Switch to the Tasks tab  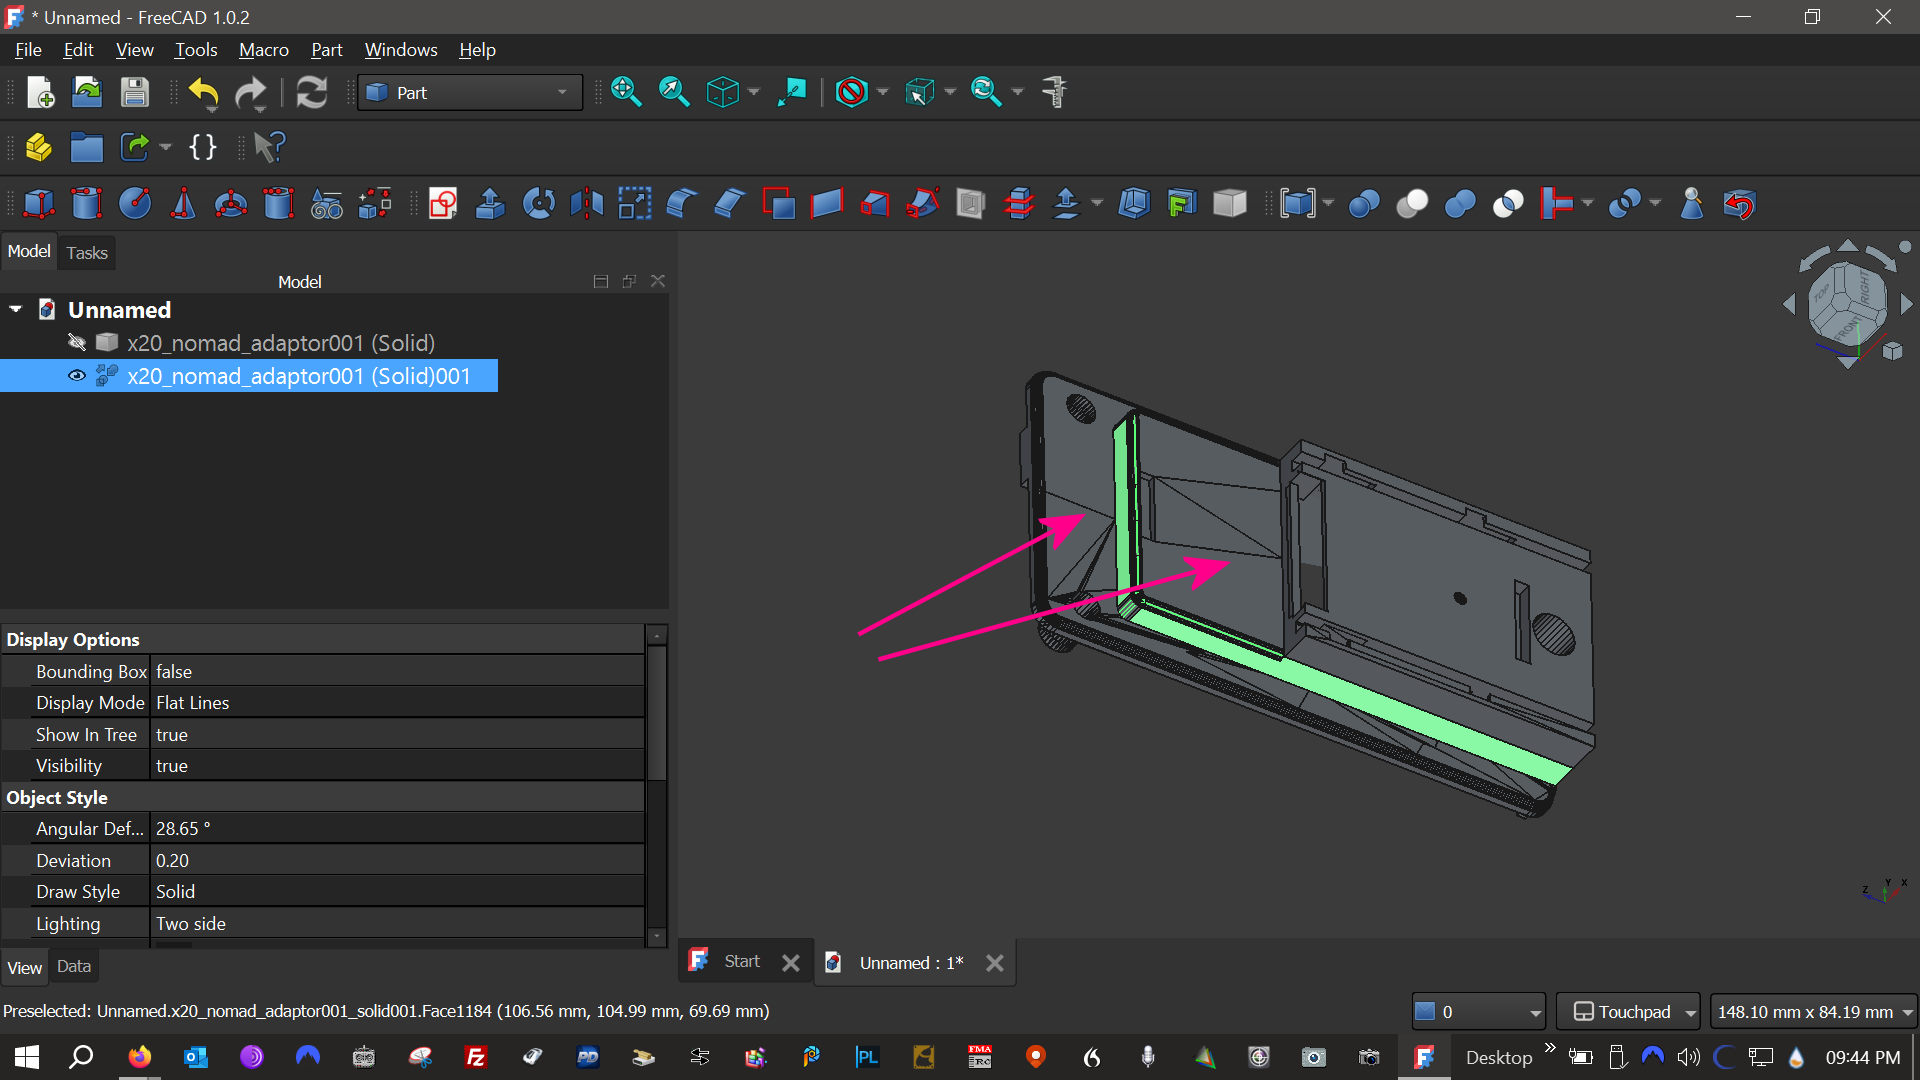click(x=87, y=253)
